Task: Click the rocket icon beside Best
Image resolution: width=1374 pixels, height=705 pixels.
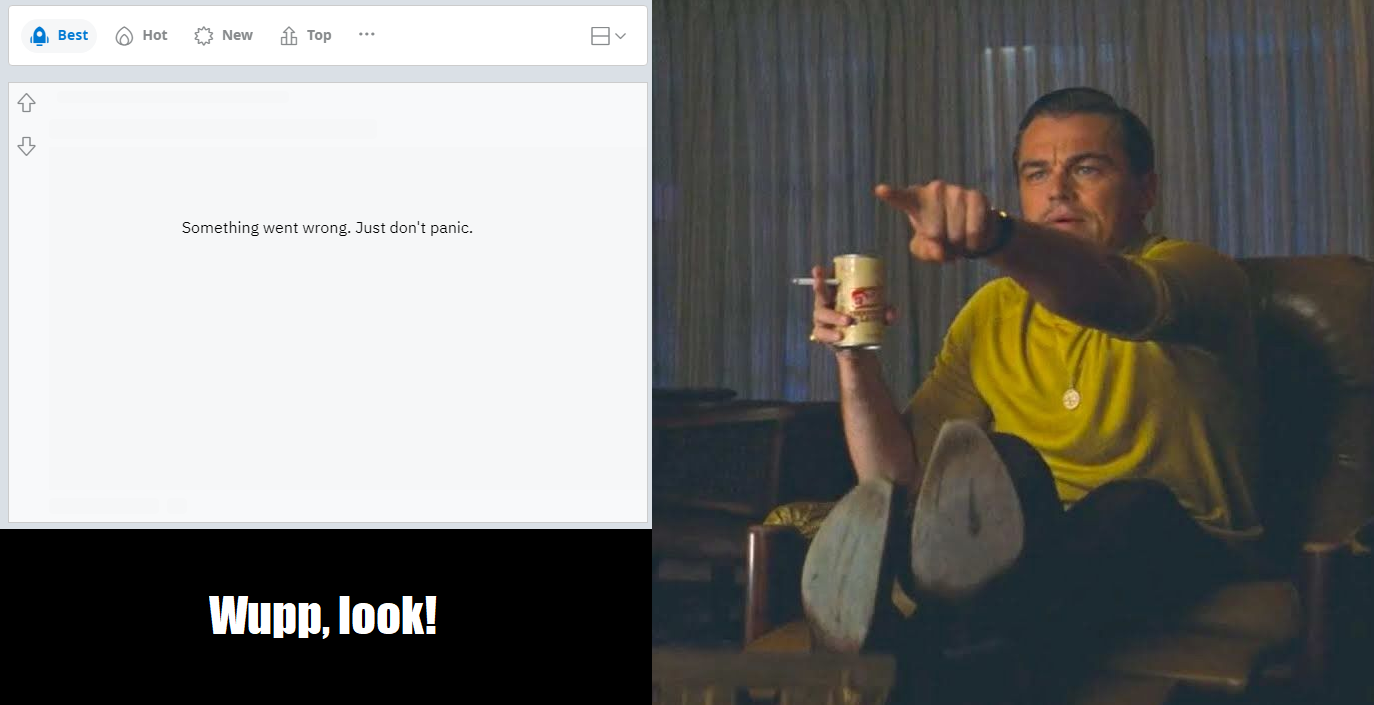Action: tap(40, 36)
